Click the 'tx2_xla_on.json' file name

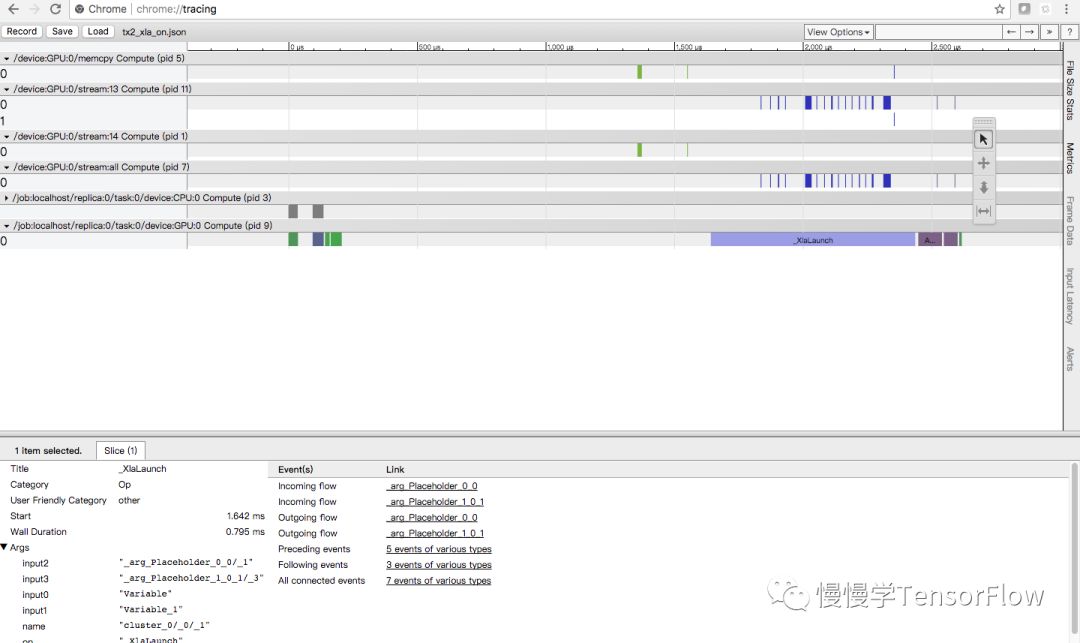click(x=154, y=32)
